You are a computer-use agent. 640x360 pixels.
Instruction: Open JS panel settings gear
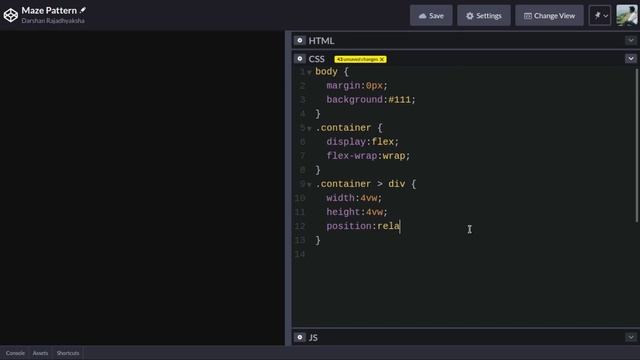pos(300,337)
